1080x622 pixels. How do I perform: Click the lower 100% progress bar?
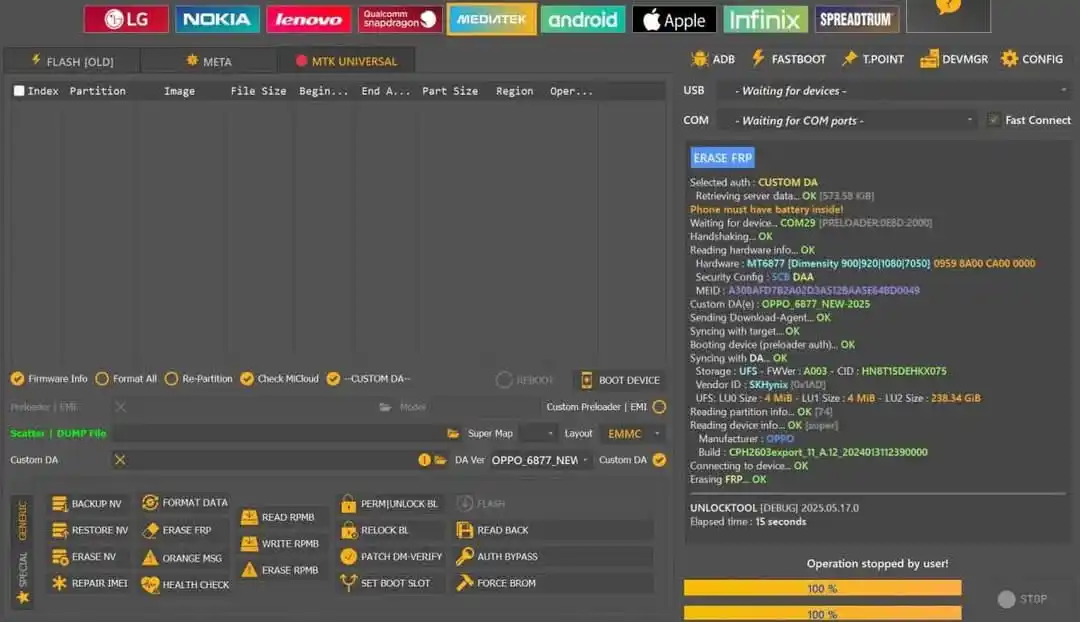(x=822, y=614)
